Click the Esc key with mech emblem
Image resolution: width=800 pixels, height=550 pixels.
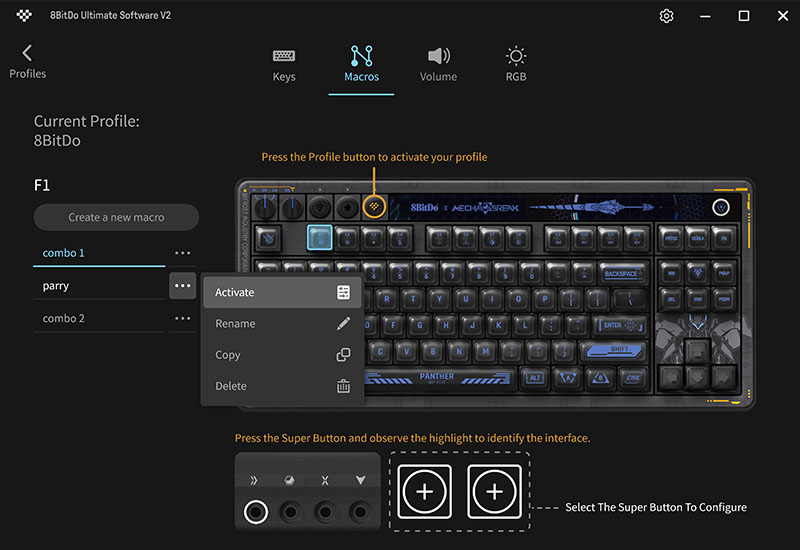267,238
